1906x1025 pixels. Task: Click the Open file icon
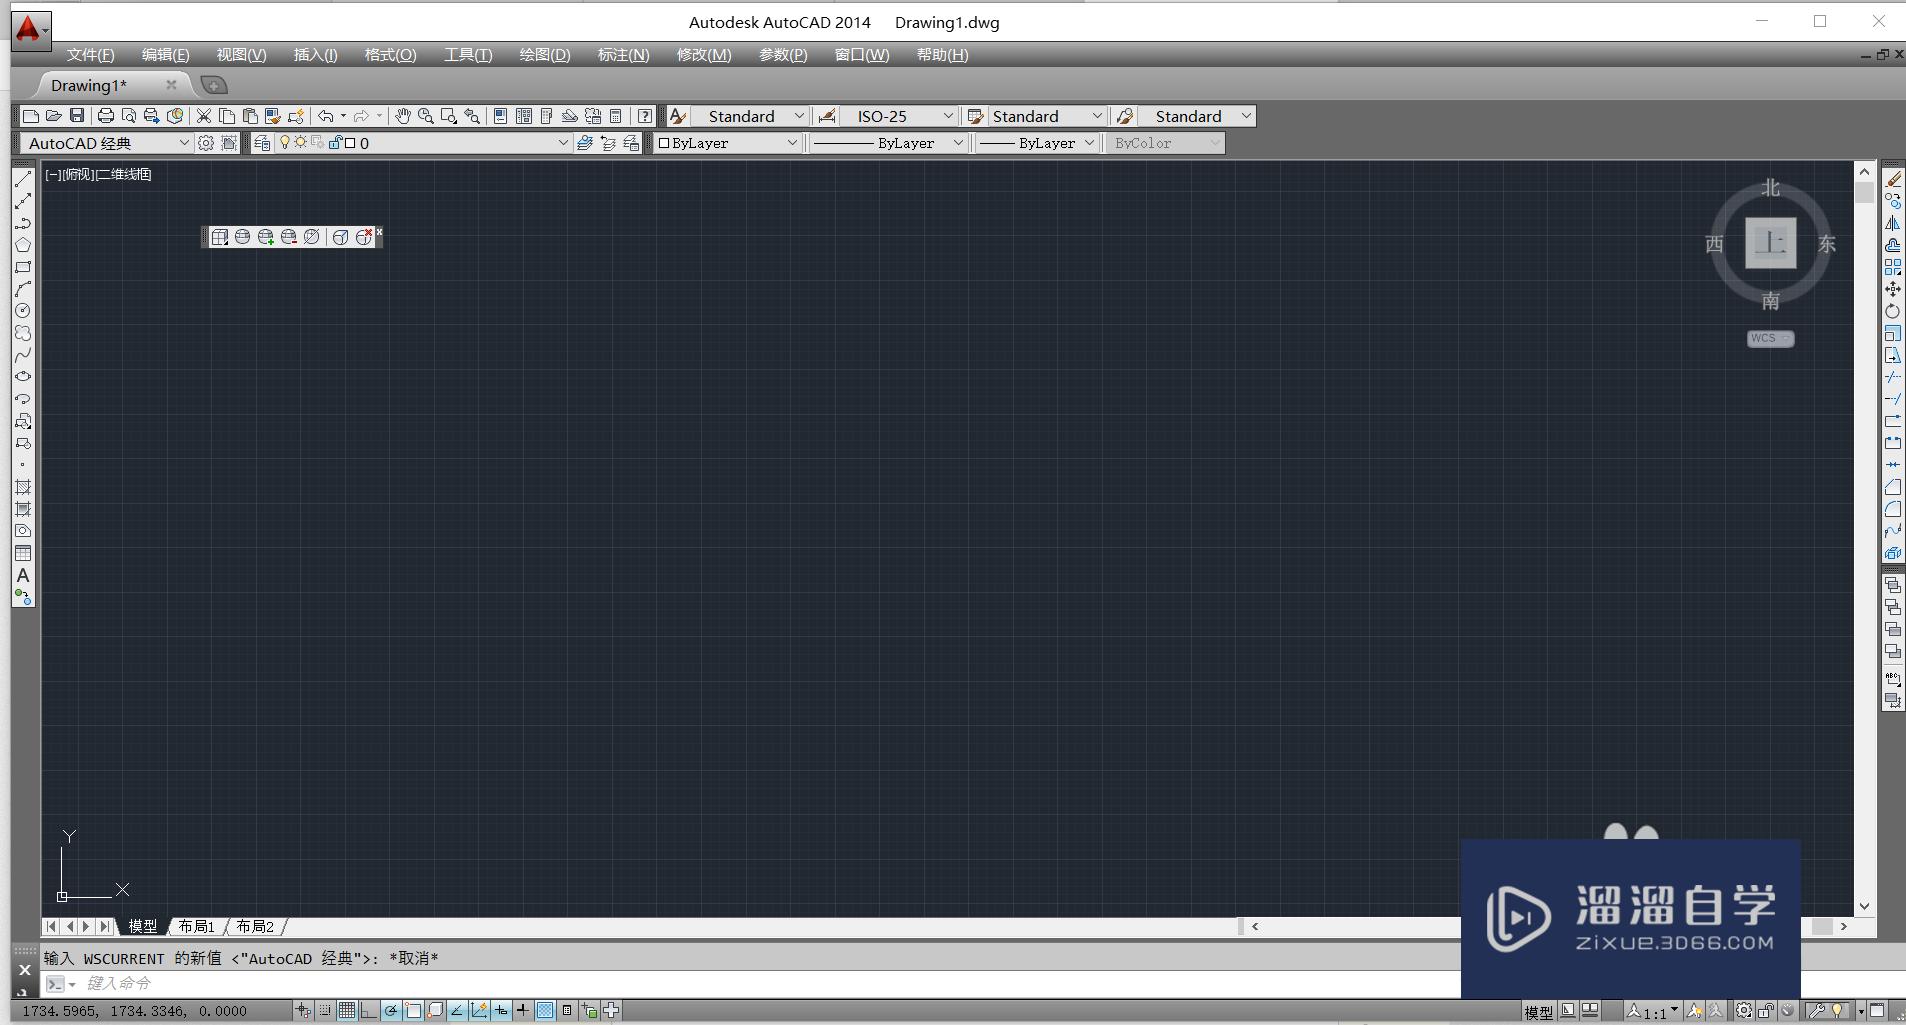pos(54,116)
